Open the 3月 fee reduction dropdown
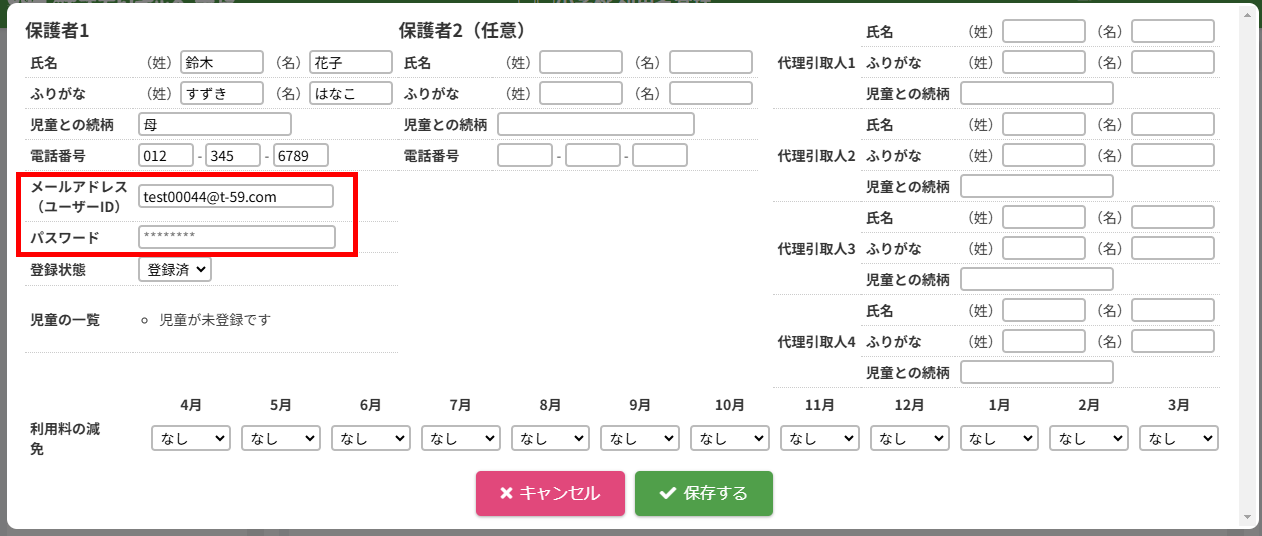The width and height of the screenshot is (1262, 536). pyautogui.click(x=1179, y=438)
